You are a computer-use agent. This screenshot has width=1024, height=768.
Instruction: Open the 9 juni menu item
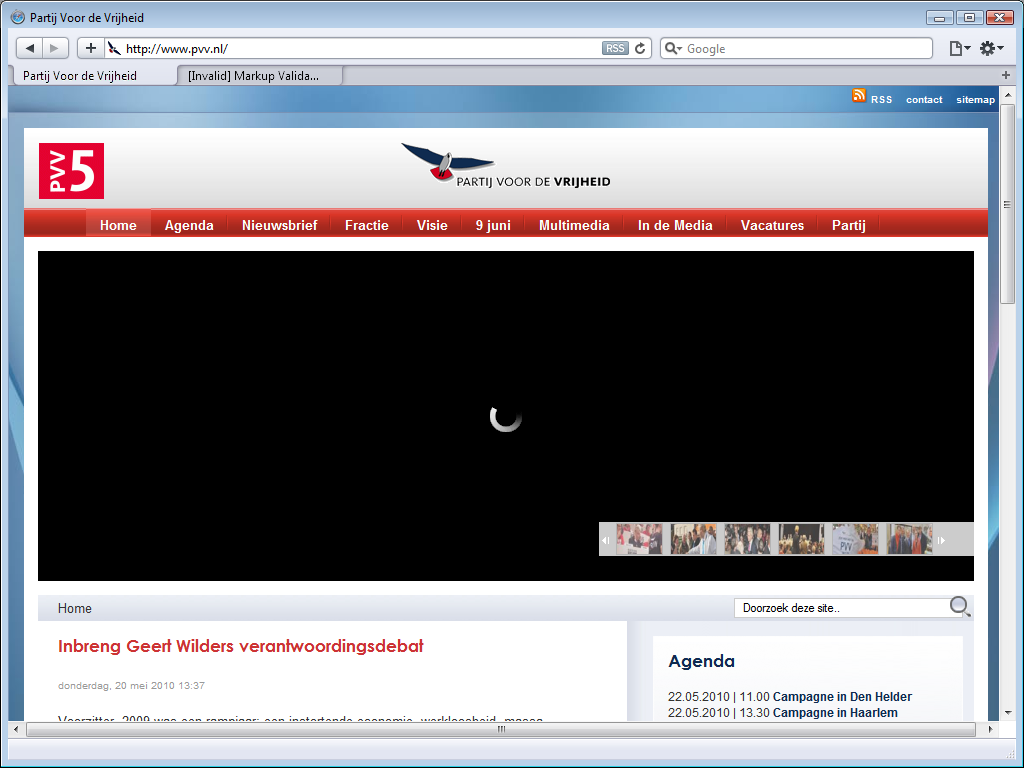(493, 225)
